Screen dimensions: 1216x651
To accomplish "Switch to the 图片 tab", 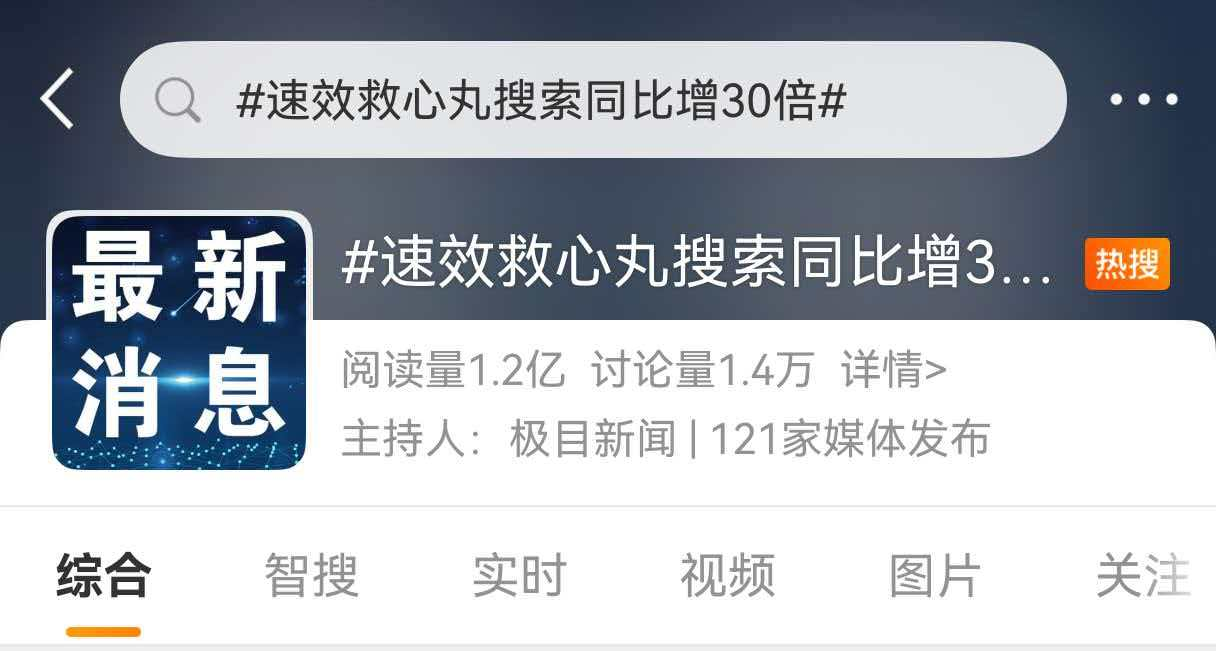I will [935, 576].
